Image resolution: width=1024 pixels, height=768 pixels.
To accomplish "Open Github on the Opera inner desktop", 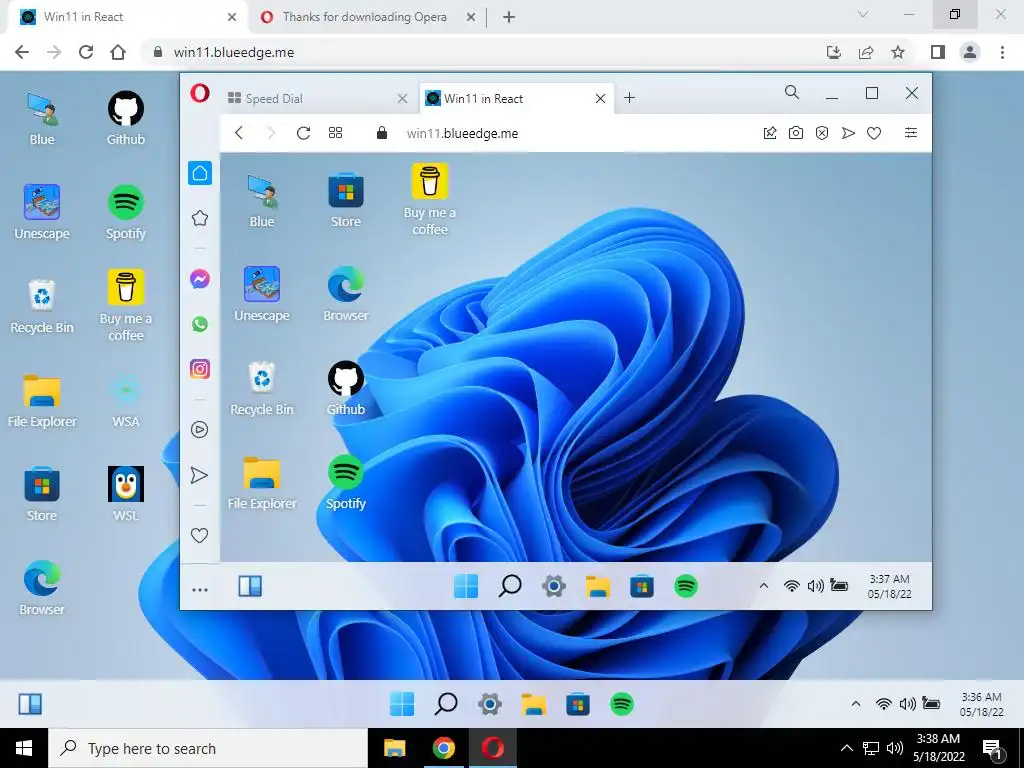I will 345,388.
